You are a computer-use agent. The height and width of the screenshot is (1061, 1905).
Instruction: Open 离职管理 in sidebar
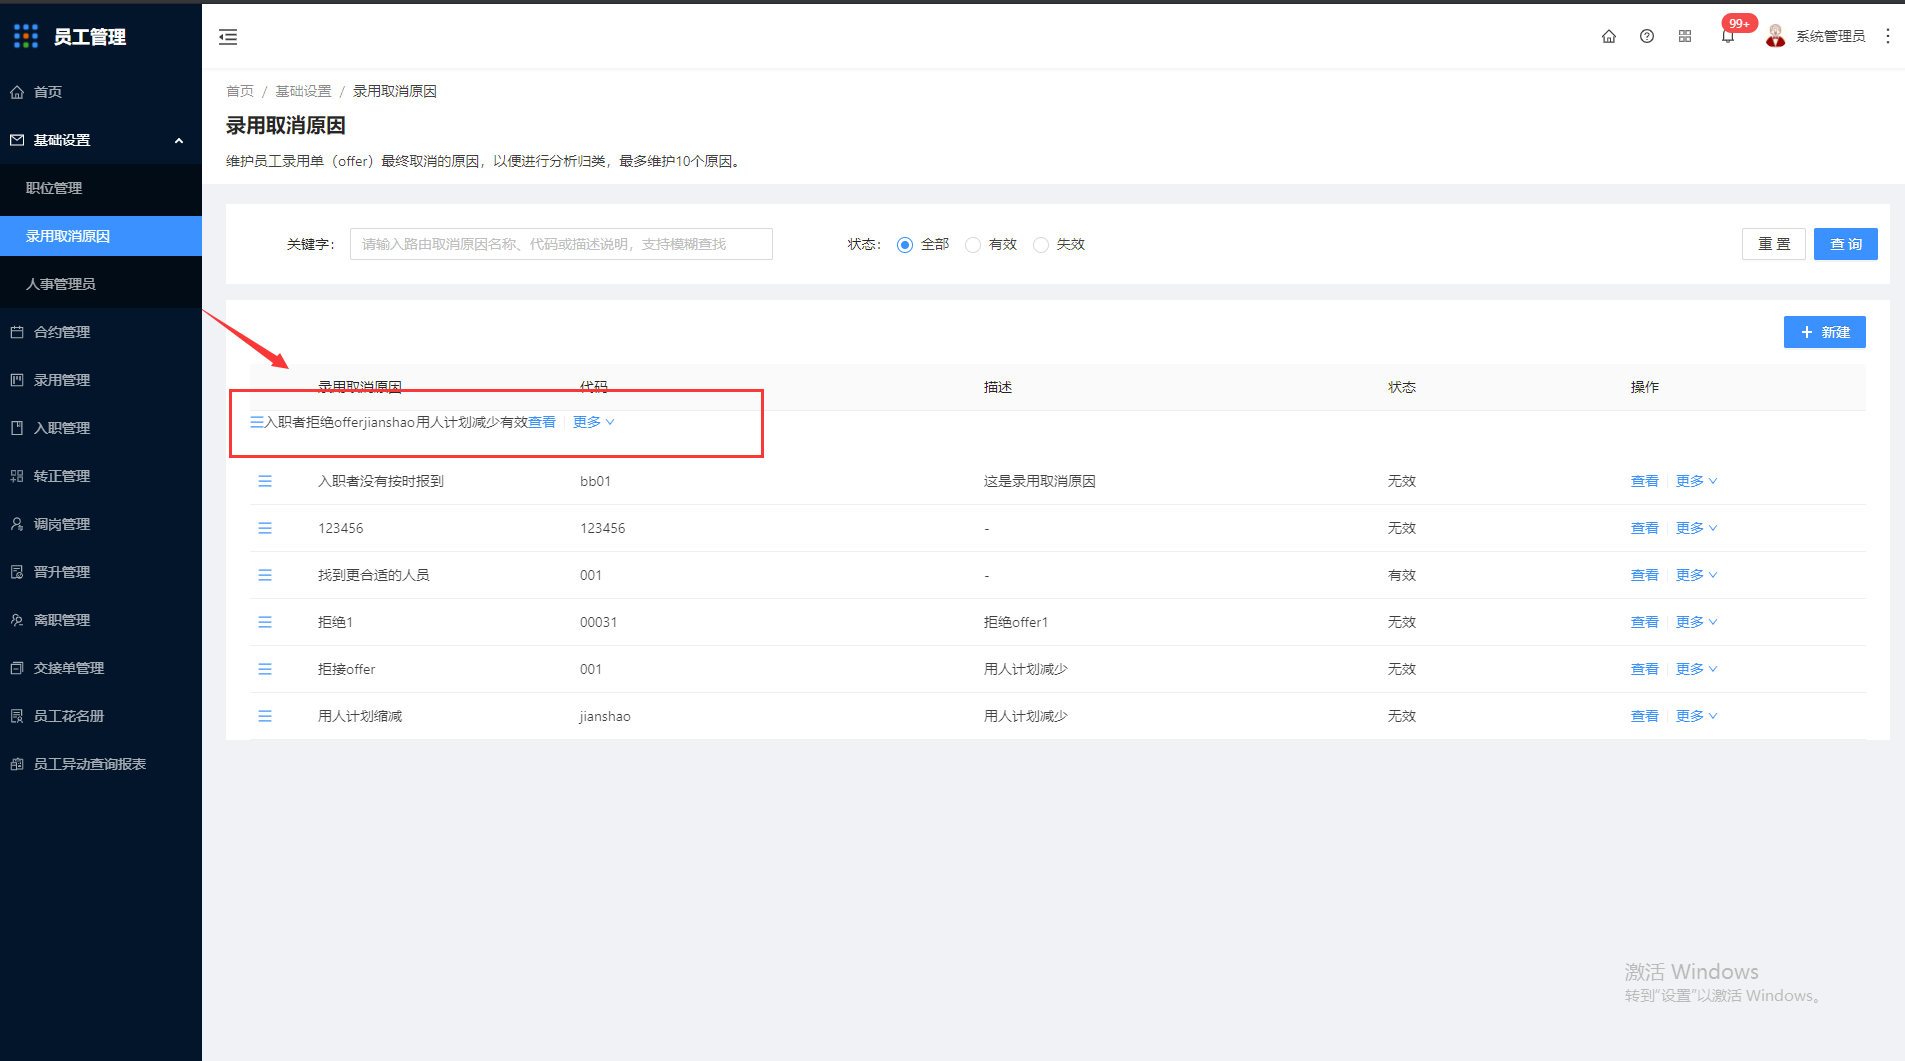pos(101,620)
